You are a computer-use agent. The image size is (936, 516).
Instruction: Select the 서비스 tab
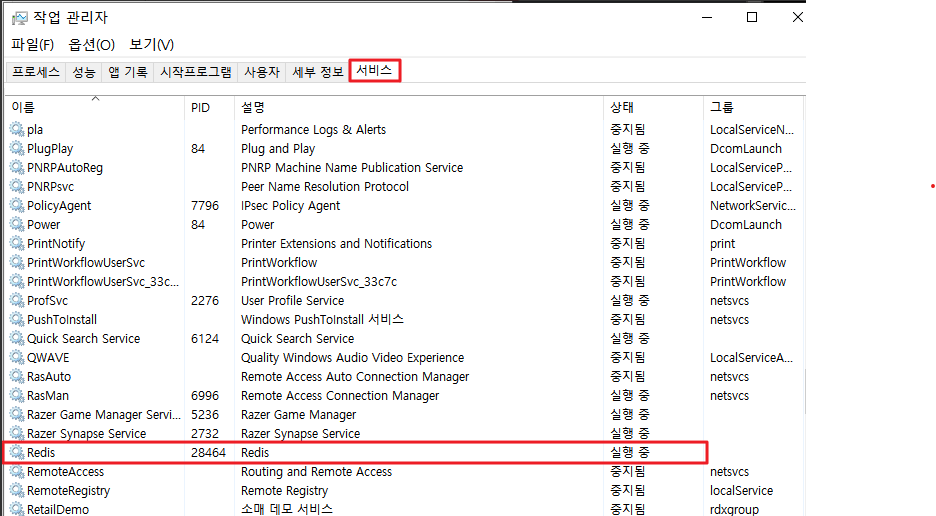[x=374, y=70]
